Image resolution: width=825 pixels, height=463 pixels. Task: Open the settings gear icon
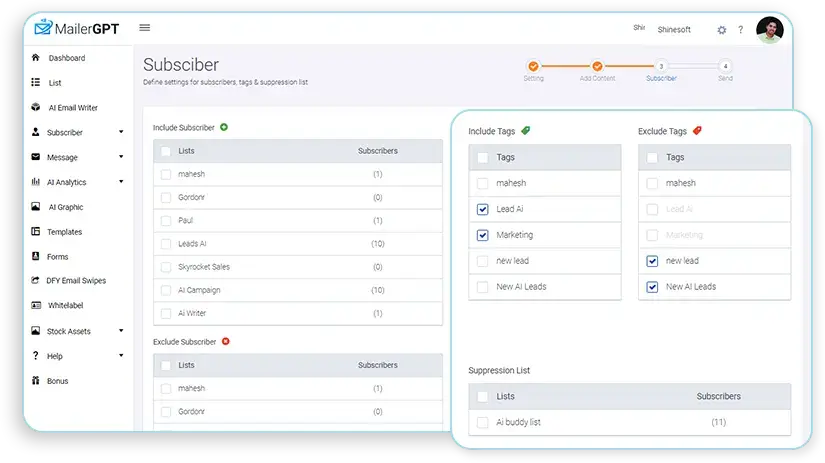pos(722,30)
